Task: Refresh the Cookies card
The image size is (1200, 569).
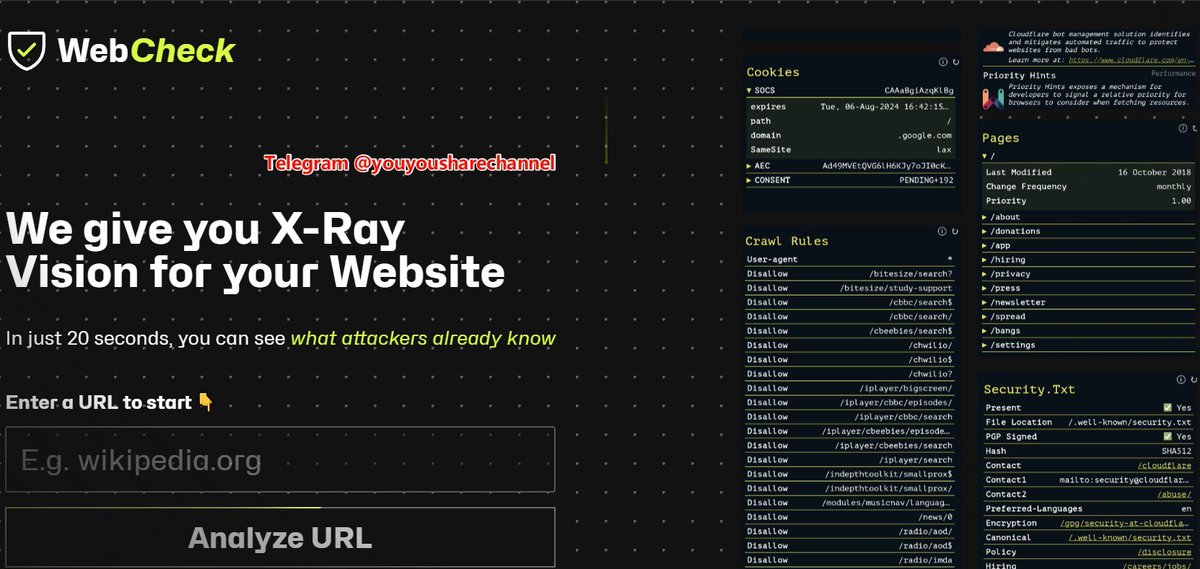Action: pyautogui.click(x=954, y=62)
